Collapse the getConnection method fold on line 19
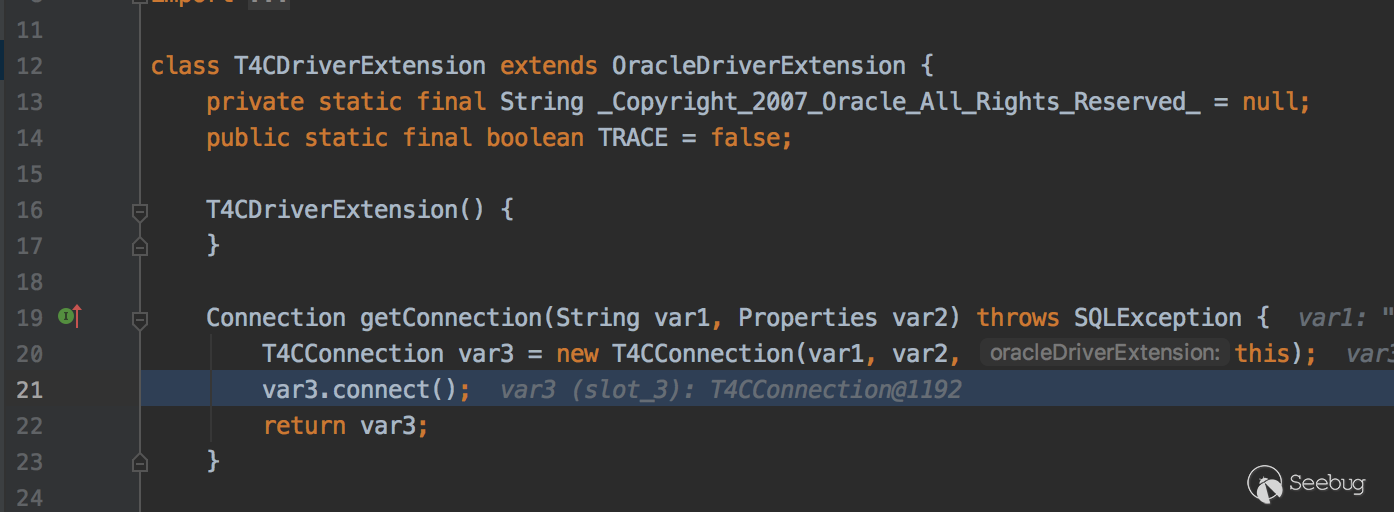 coord(140,319)
